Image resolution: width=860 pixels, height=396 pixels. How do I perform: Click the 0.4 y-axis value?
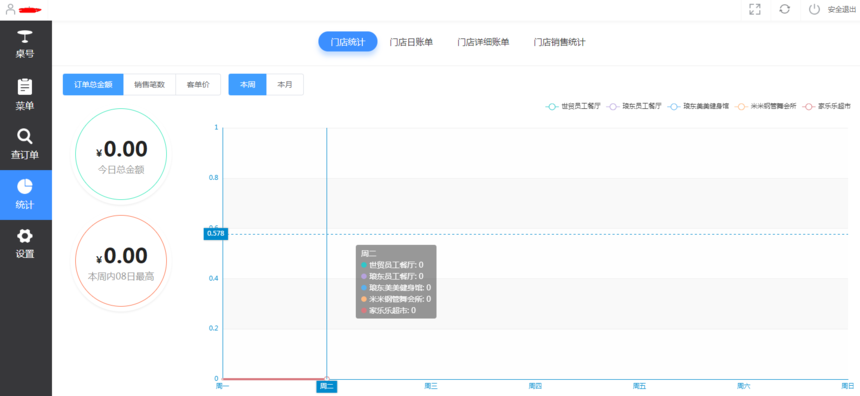213,278
